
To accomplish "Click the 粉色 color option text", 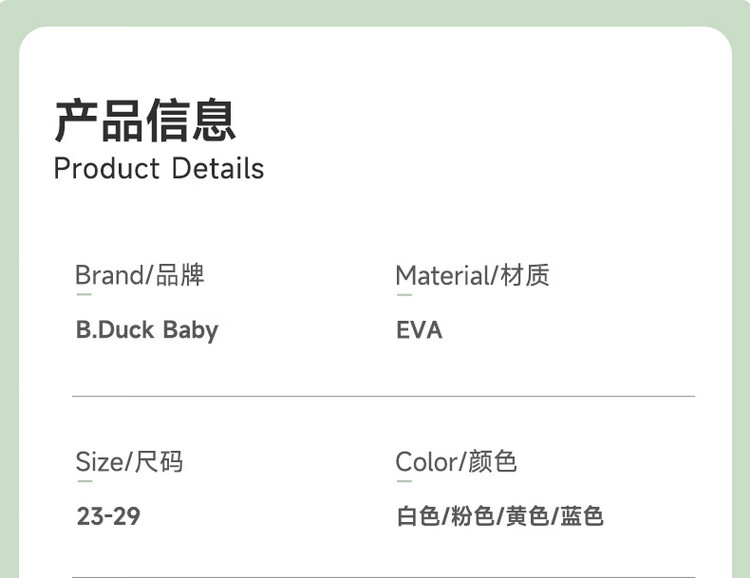I will (x=472, y=517).
